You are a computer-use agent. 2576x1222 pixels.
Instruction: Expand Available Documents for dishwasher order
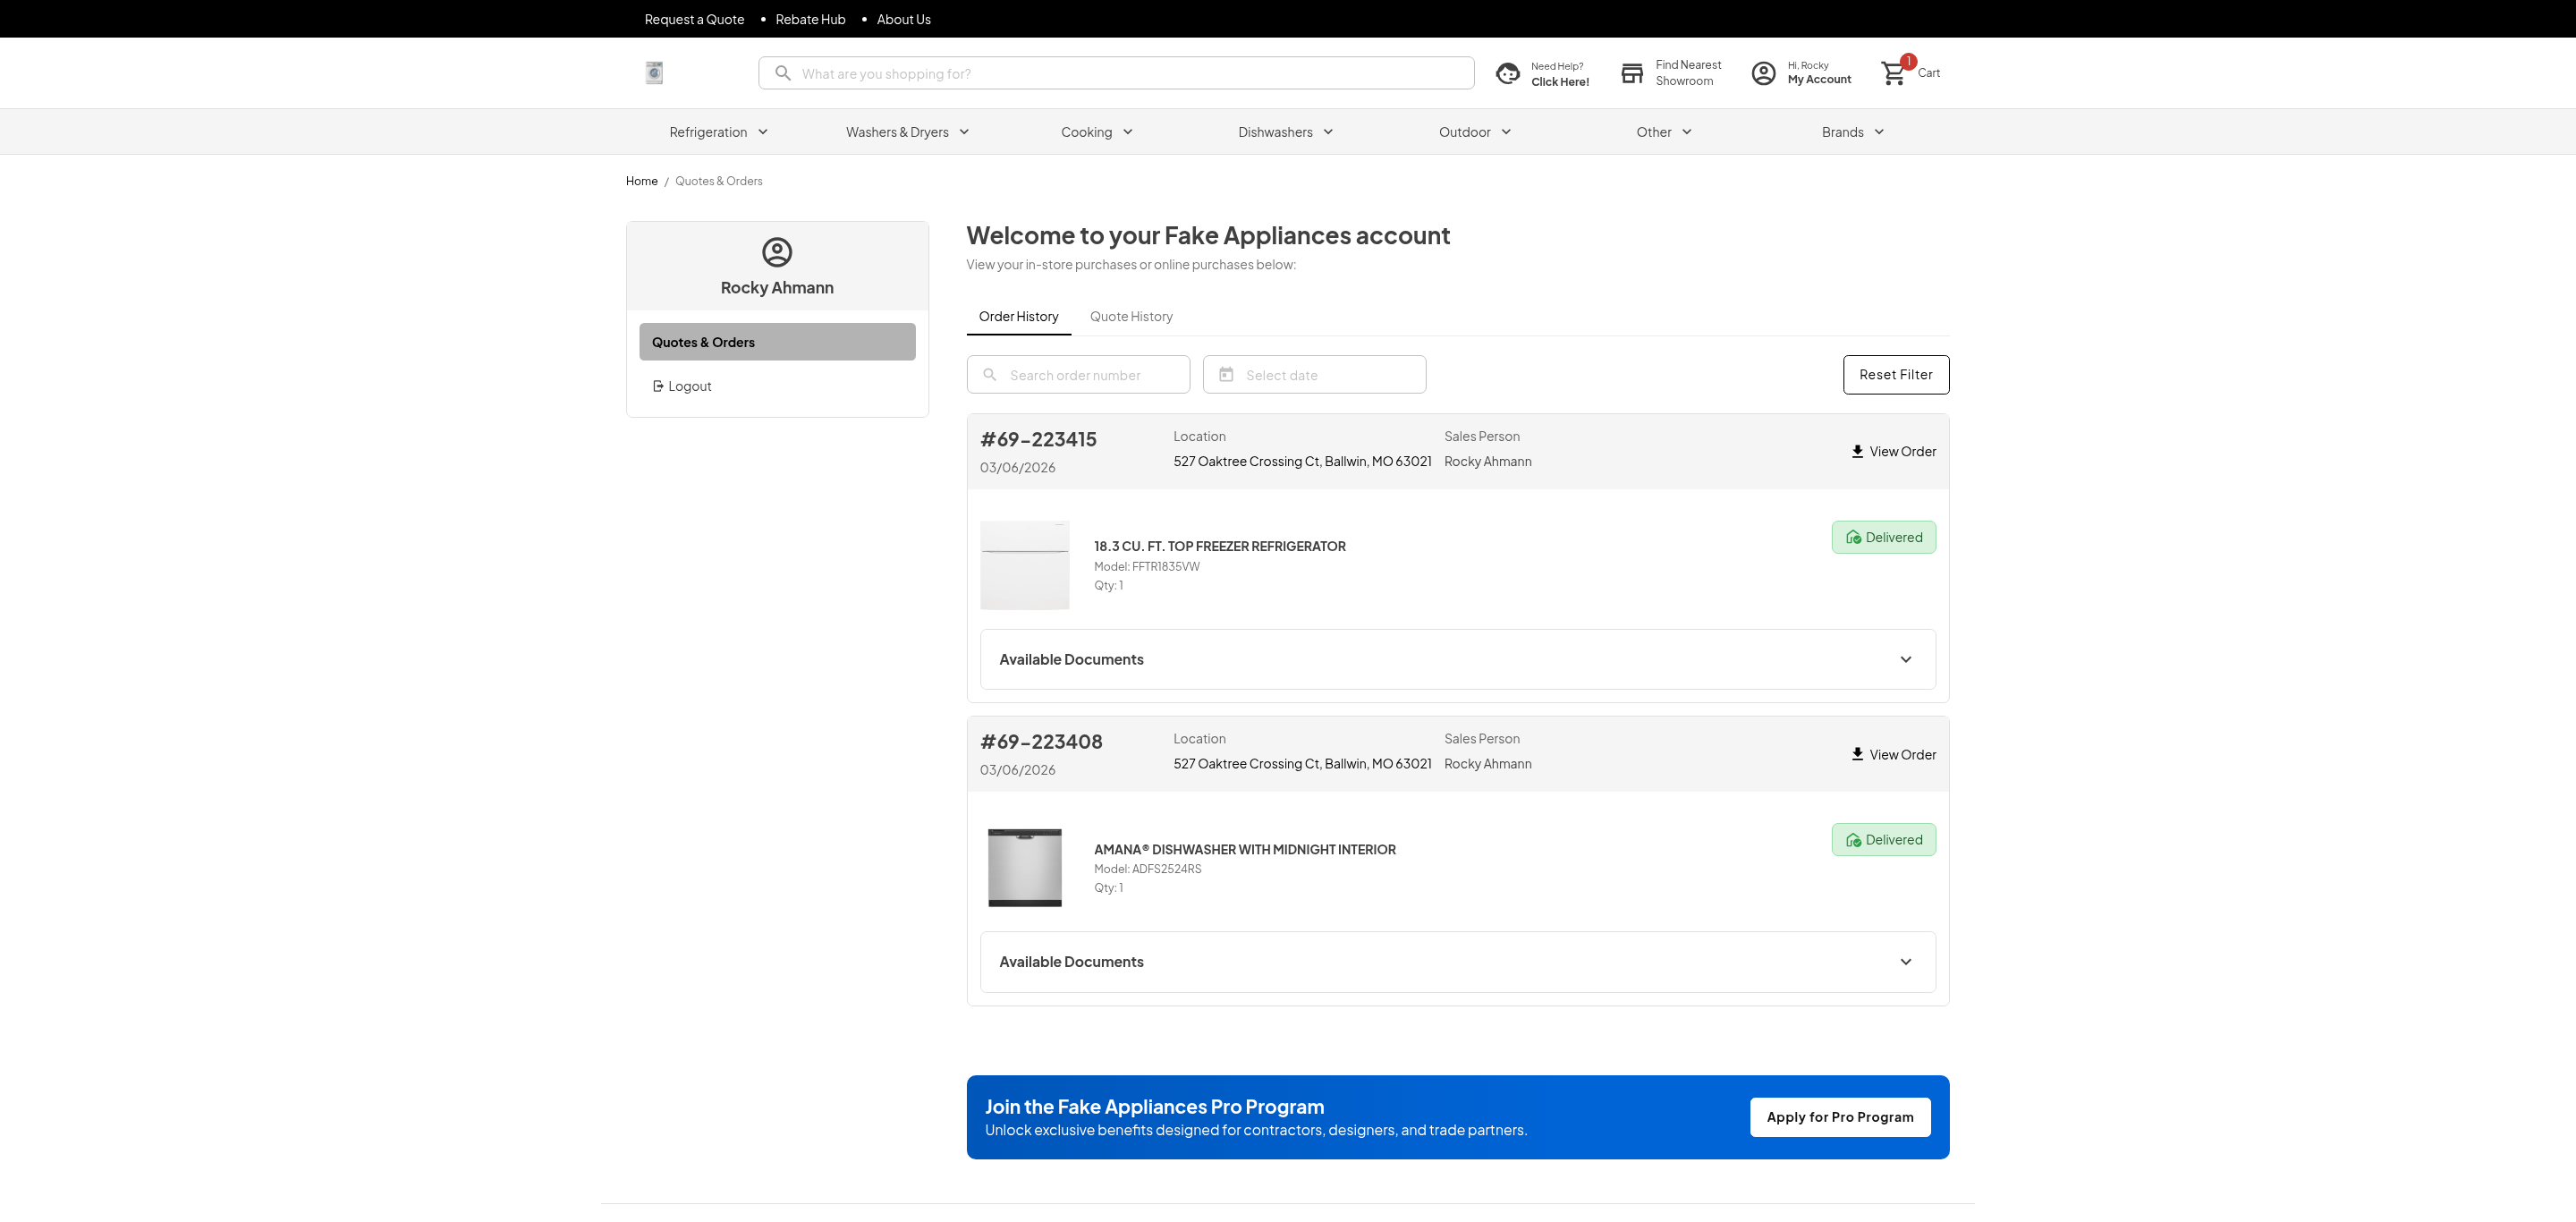point(1905,962)
